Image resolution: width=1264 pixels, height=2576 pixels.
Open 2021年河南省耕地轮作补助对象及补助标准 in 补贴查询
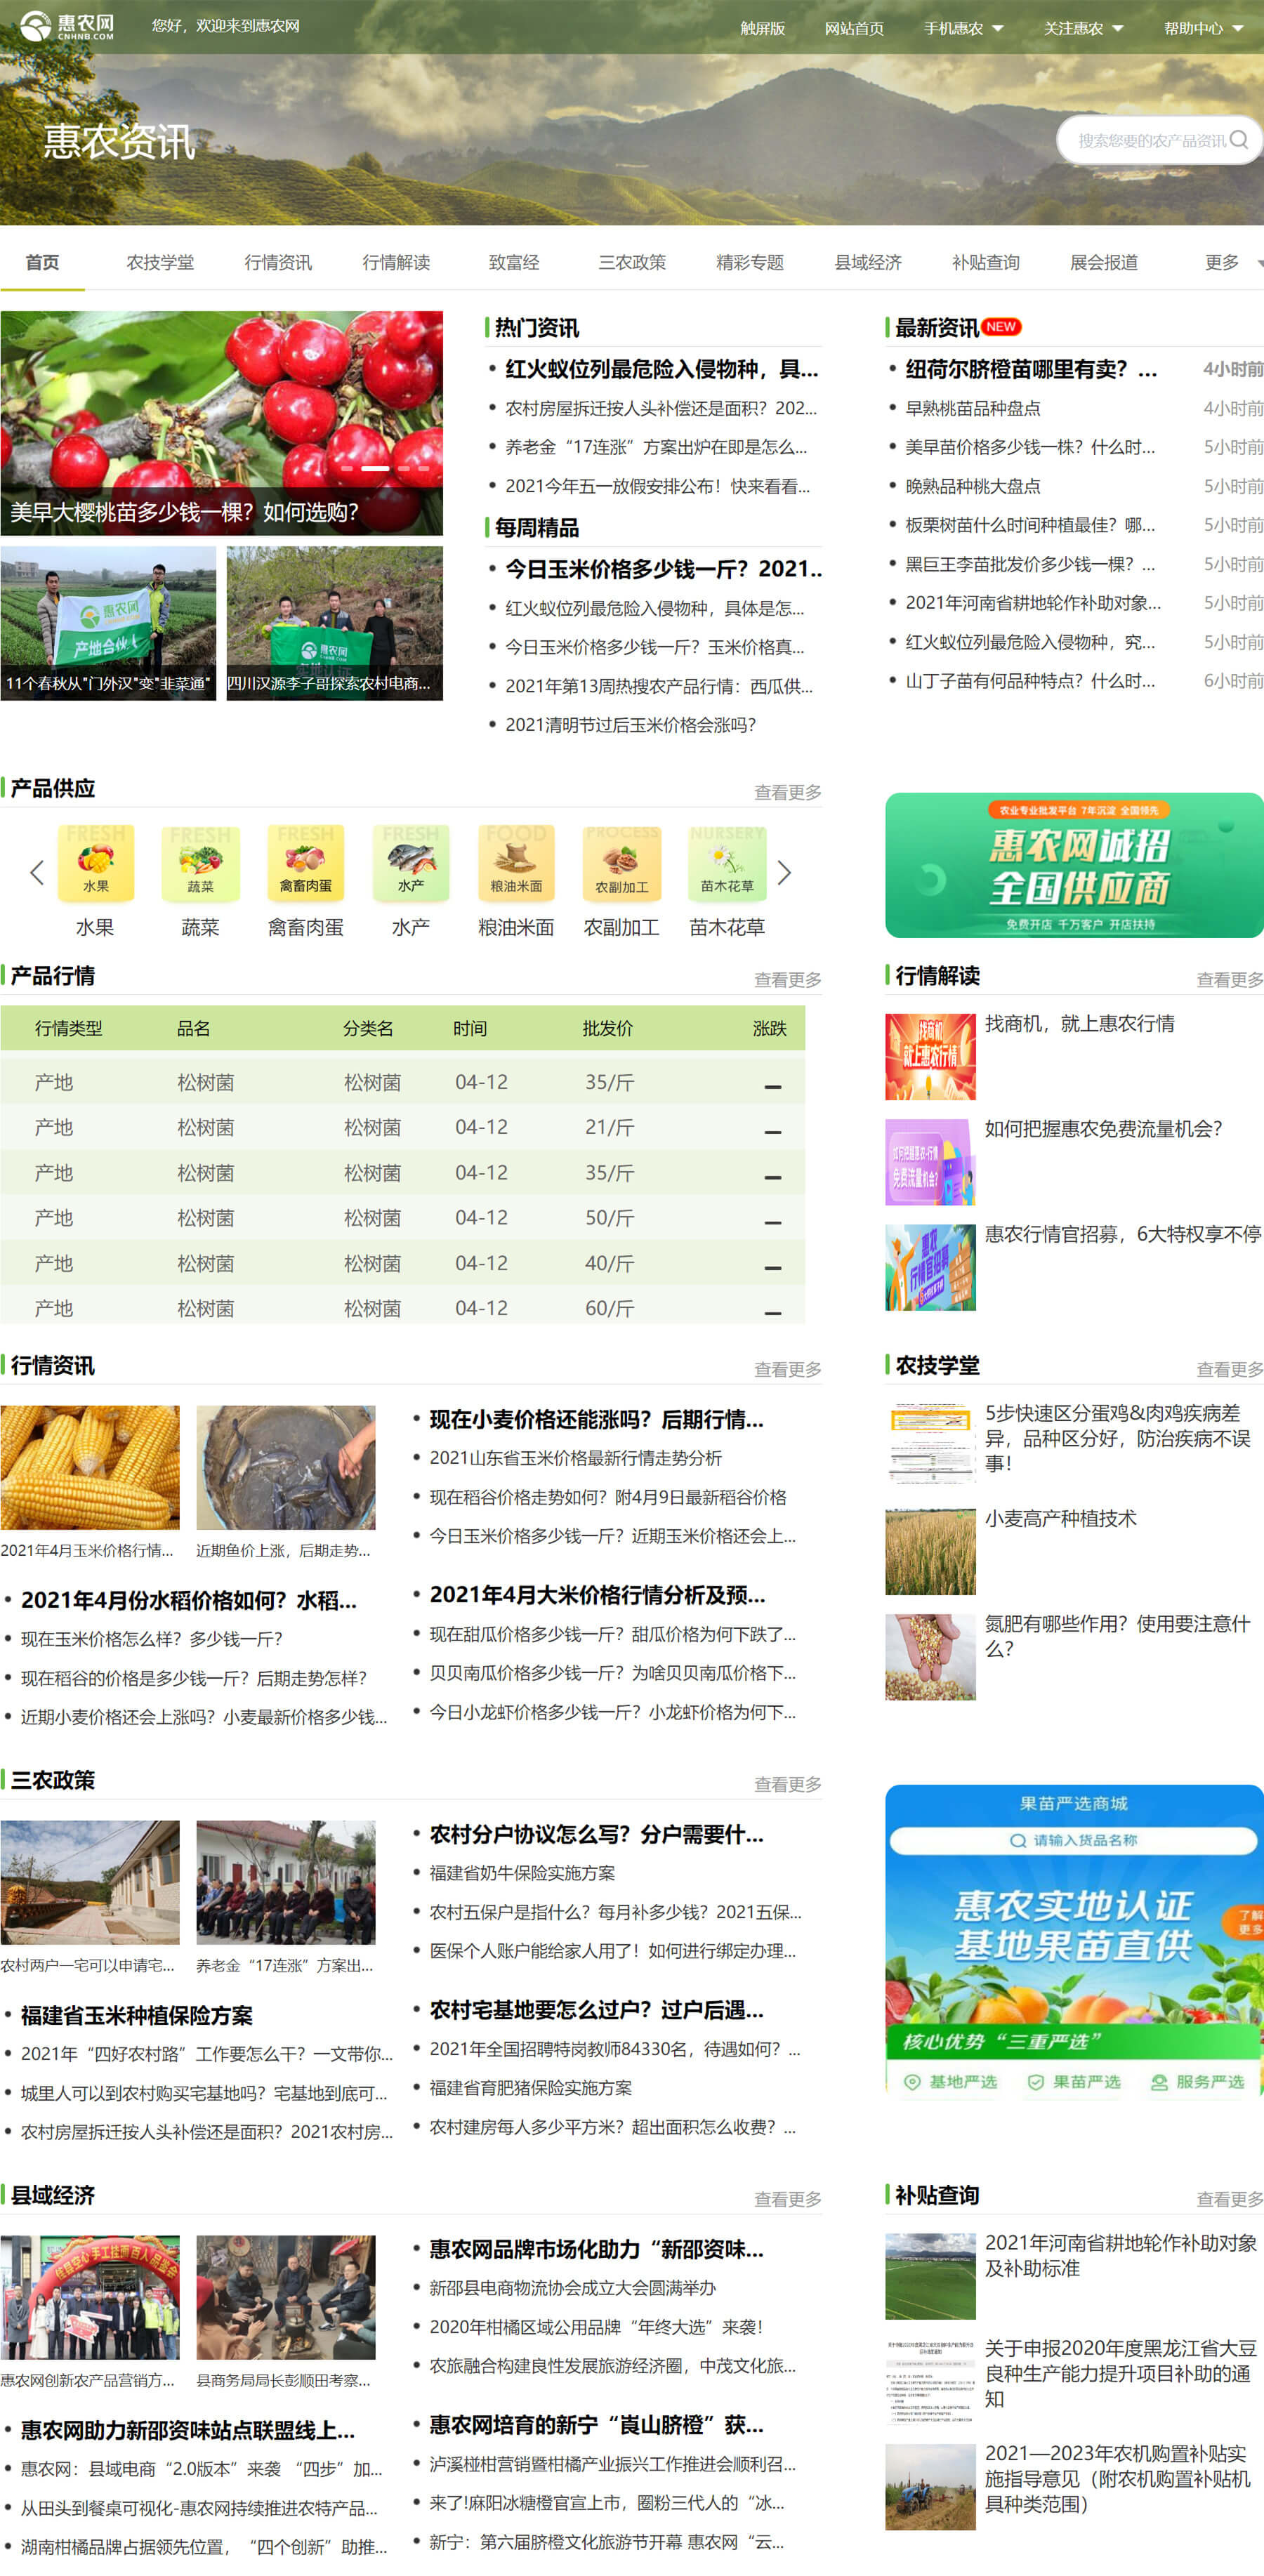point(1121,2255)
